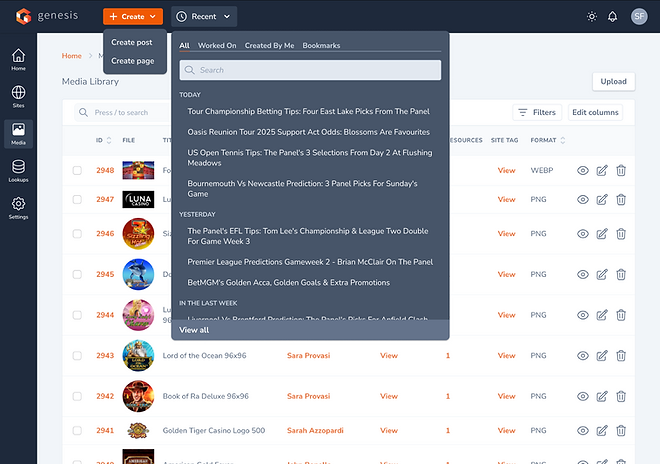660x464 pixels.
Task: Click the Genesis logo icon
Action: pyautogui.click(x=24, y=16)
